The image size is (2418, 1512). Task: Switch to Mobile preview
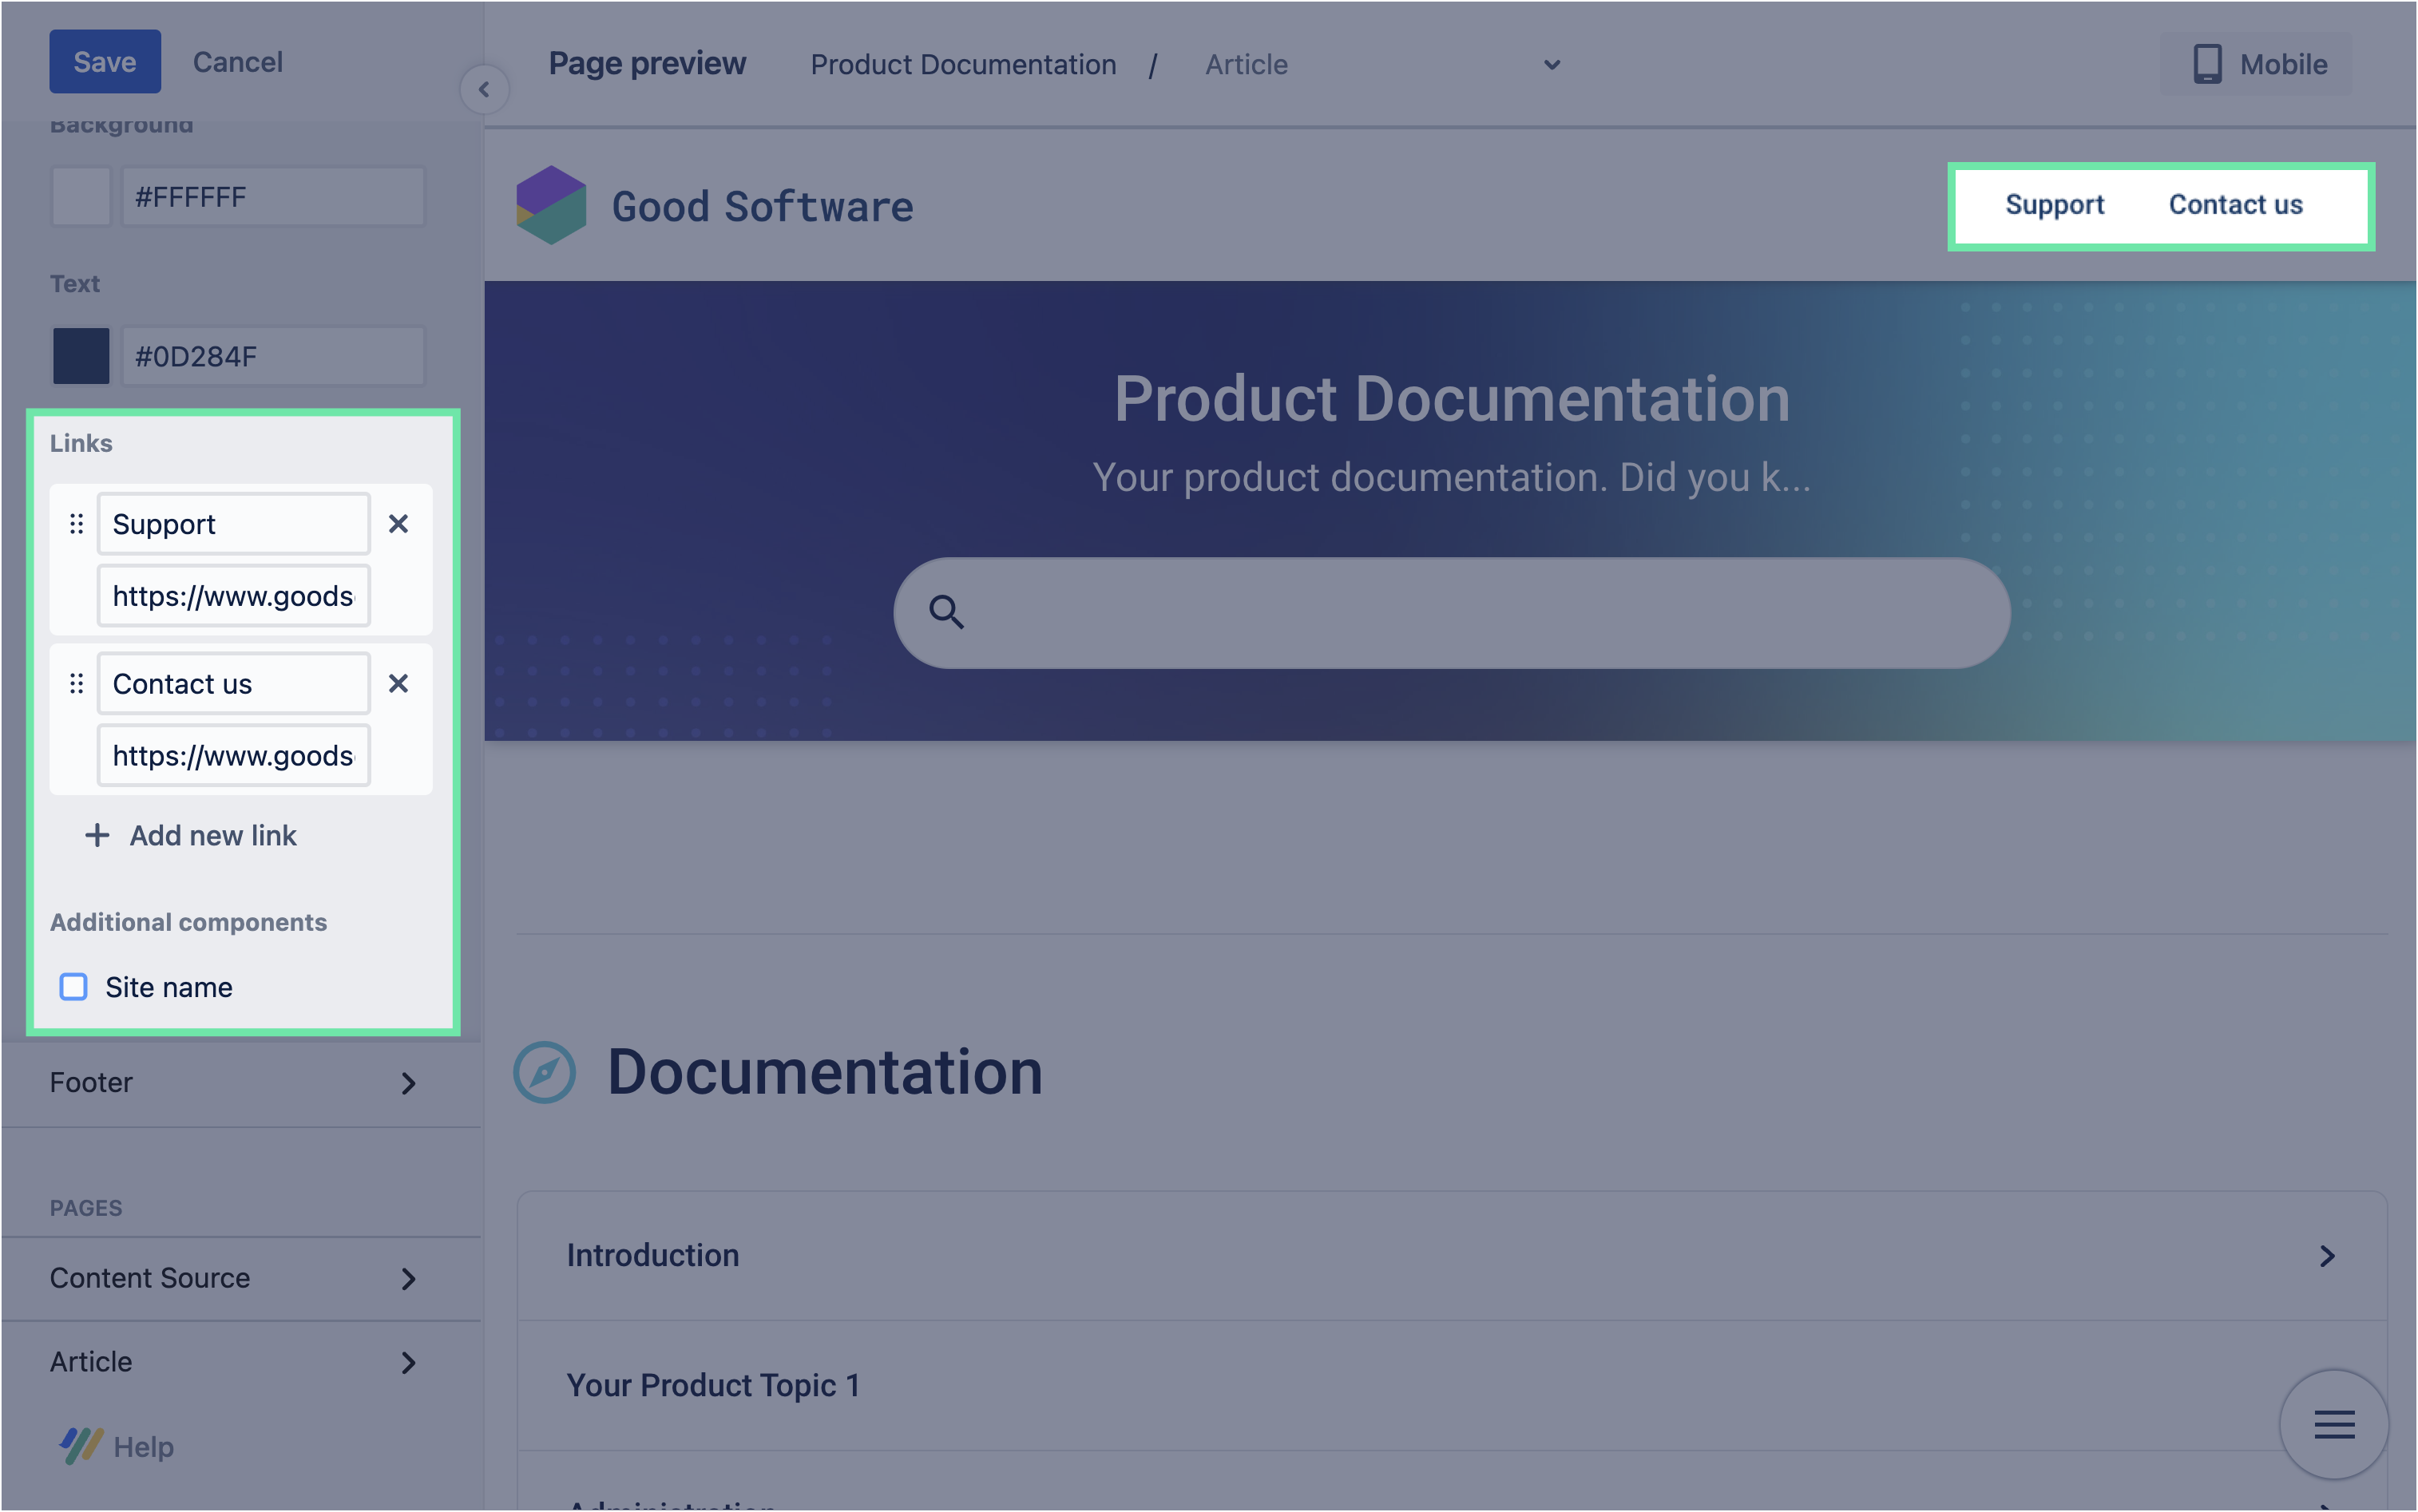click(x=2257, y=64)
